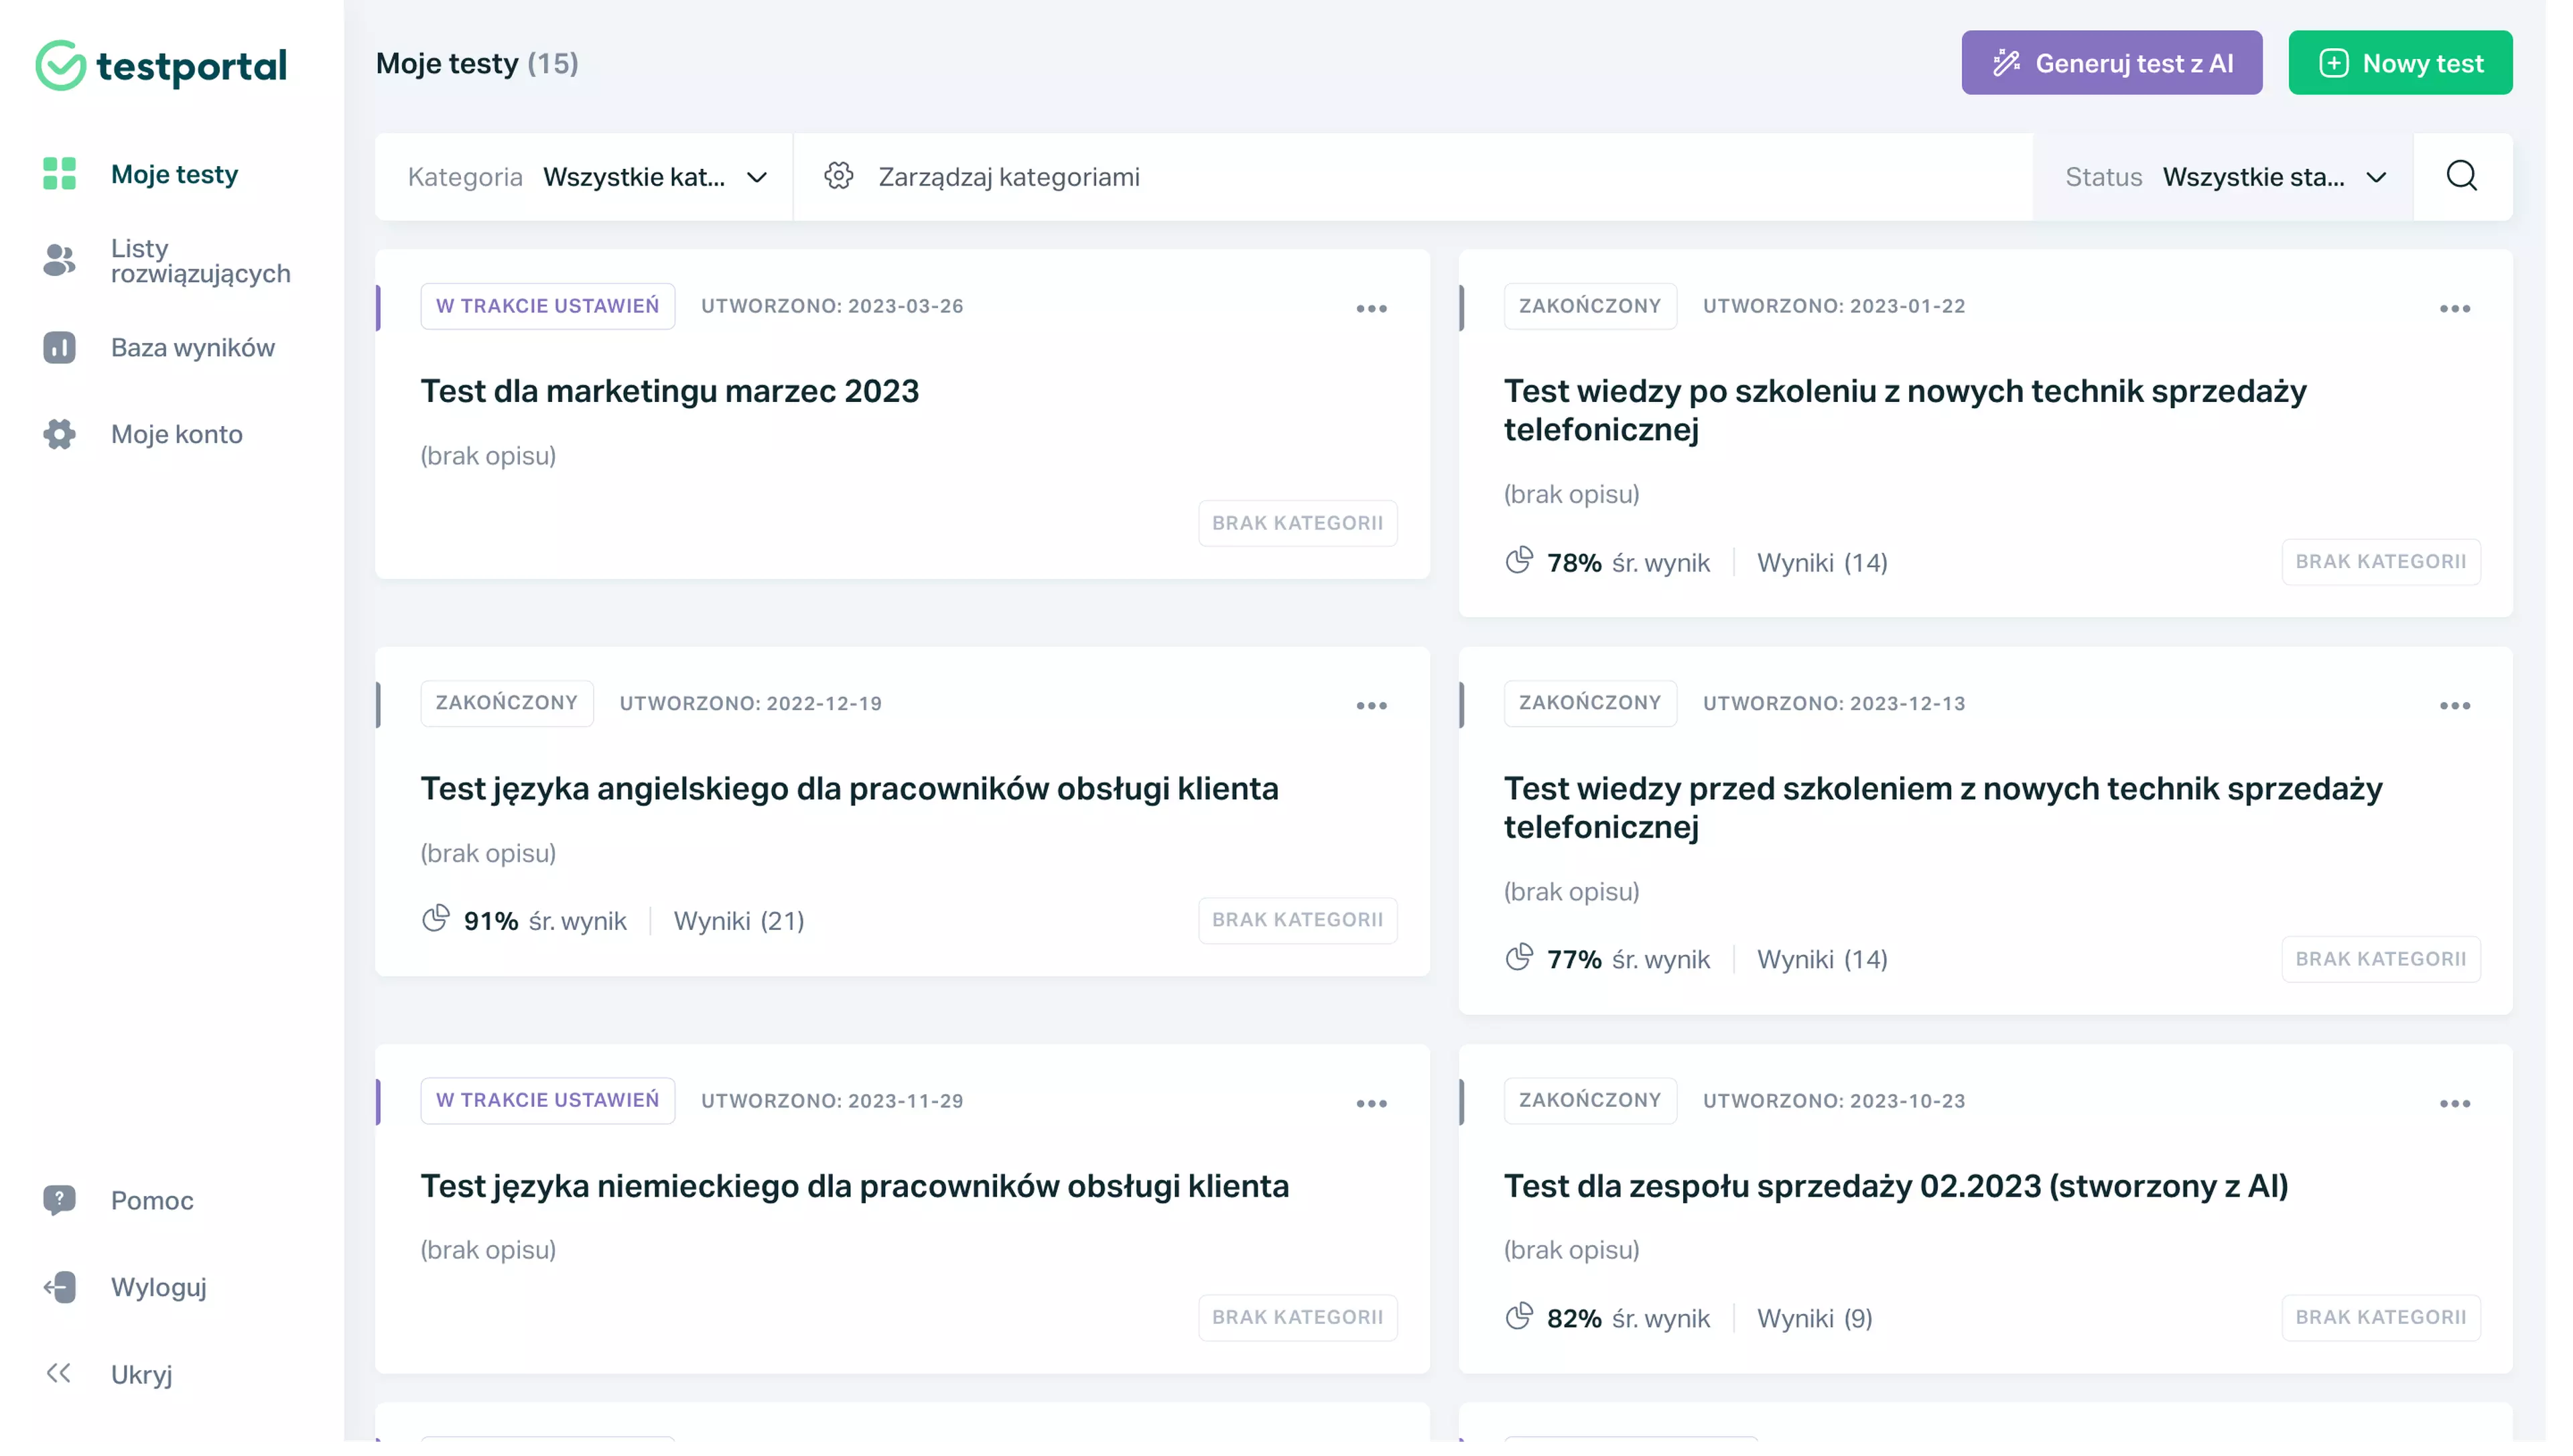Click 'UTWORZONO: 2023-10-23' date text
Image resolution: width=2573 pixels, height=1456 pixels.
(x=1835, y=1102)
